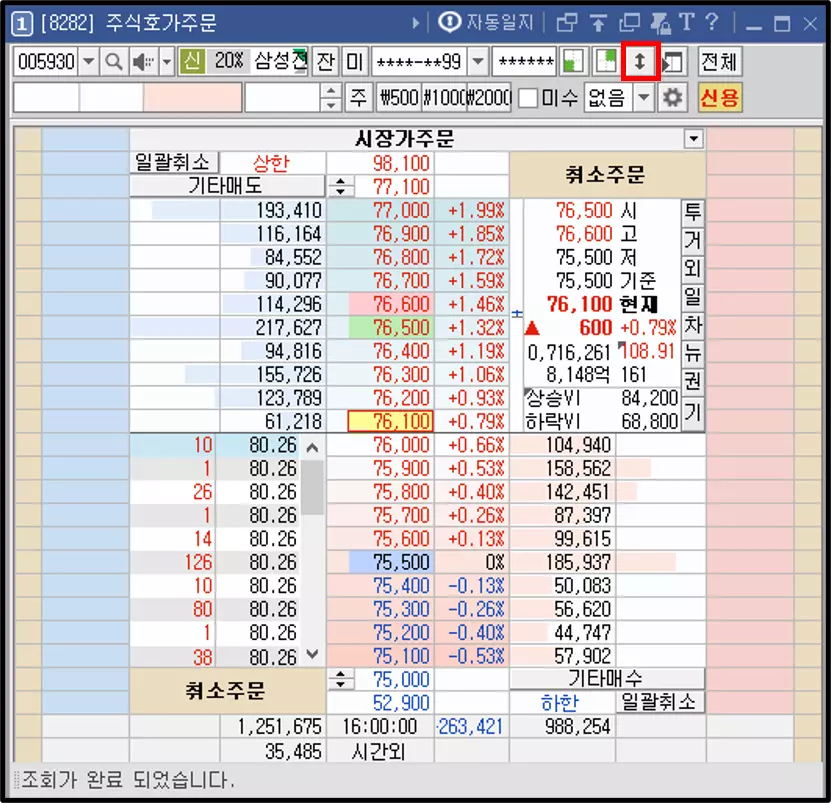The height and width of the screenshot is (803, 831).
Task: Click the title bar right-arrow expand icon
Action: tap(416, 23)
